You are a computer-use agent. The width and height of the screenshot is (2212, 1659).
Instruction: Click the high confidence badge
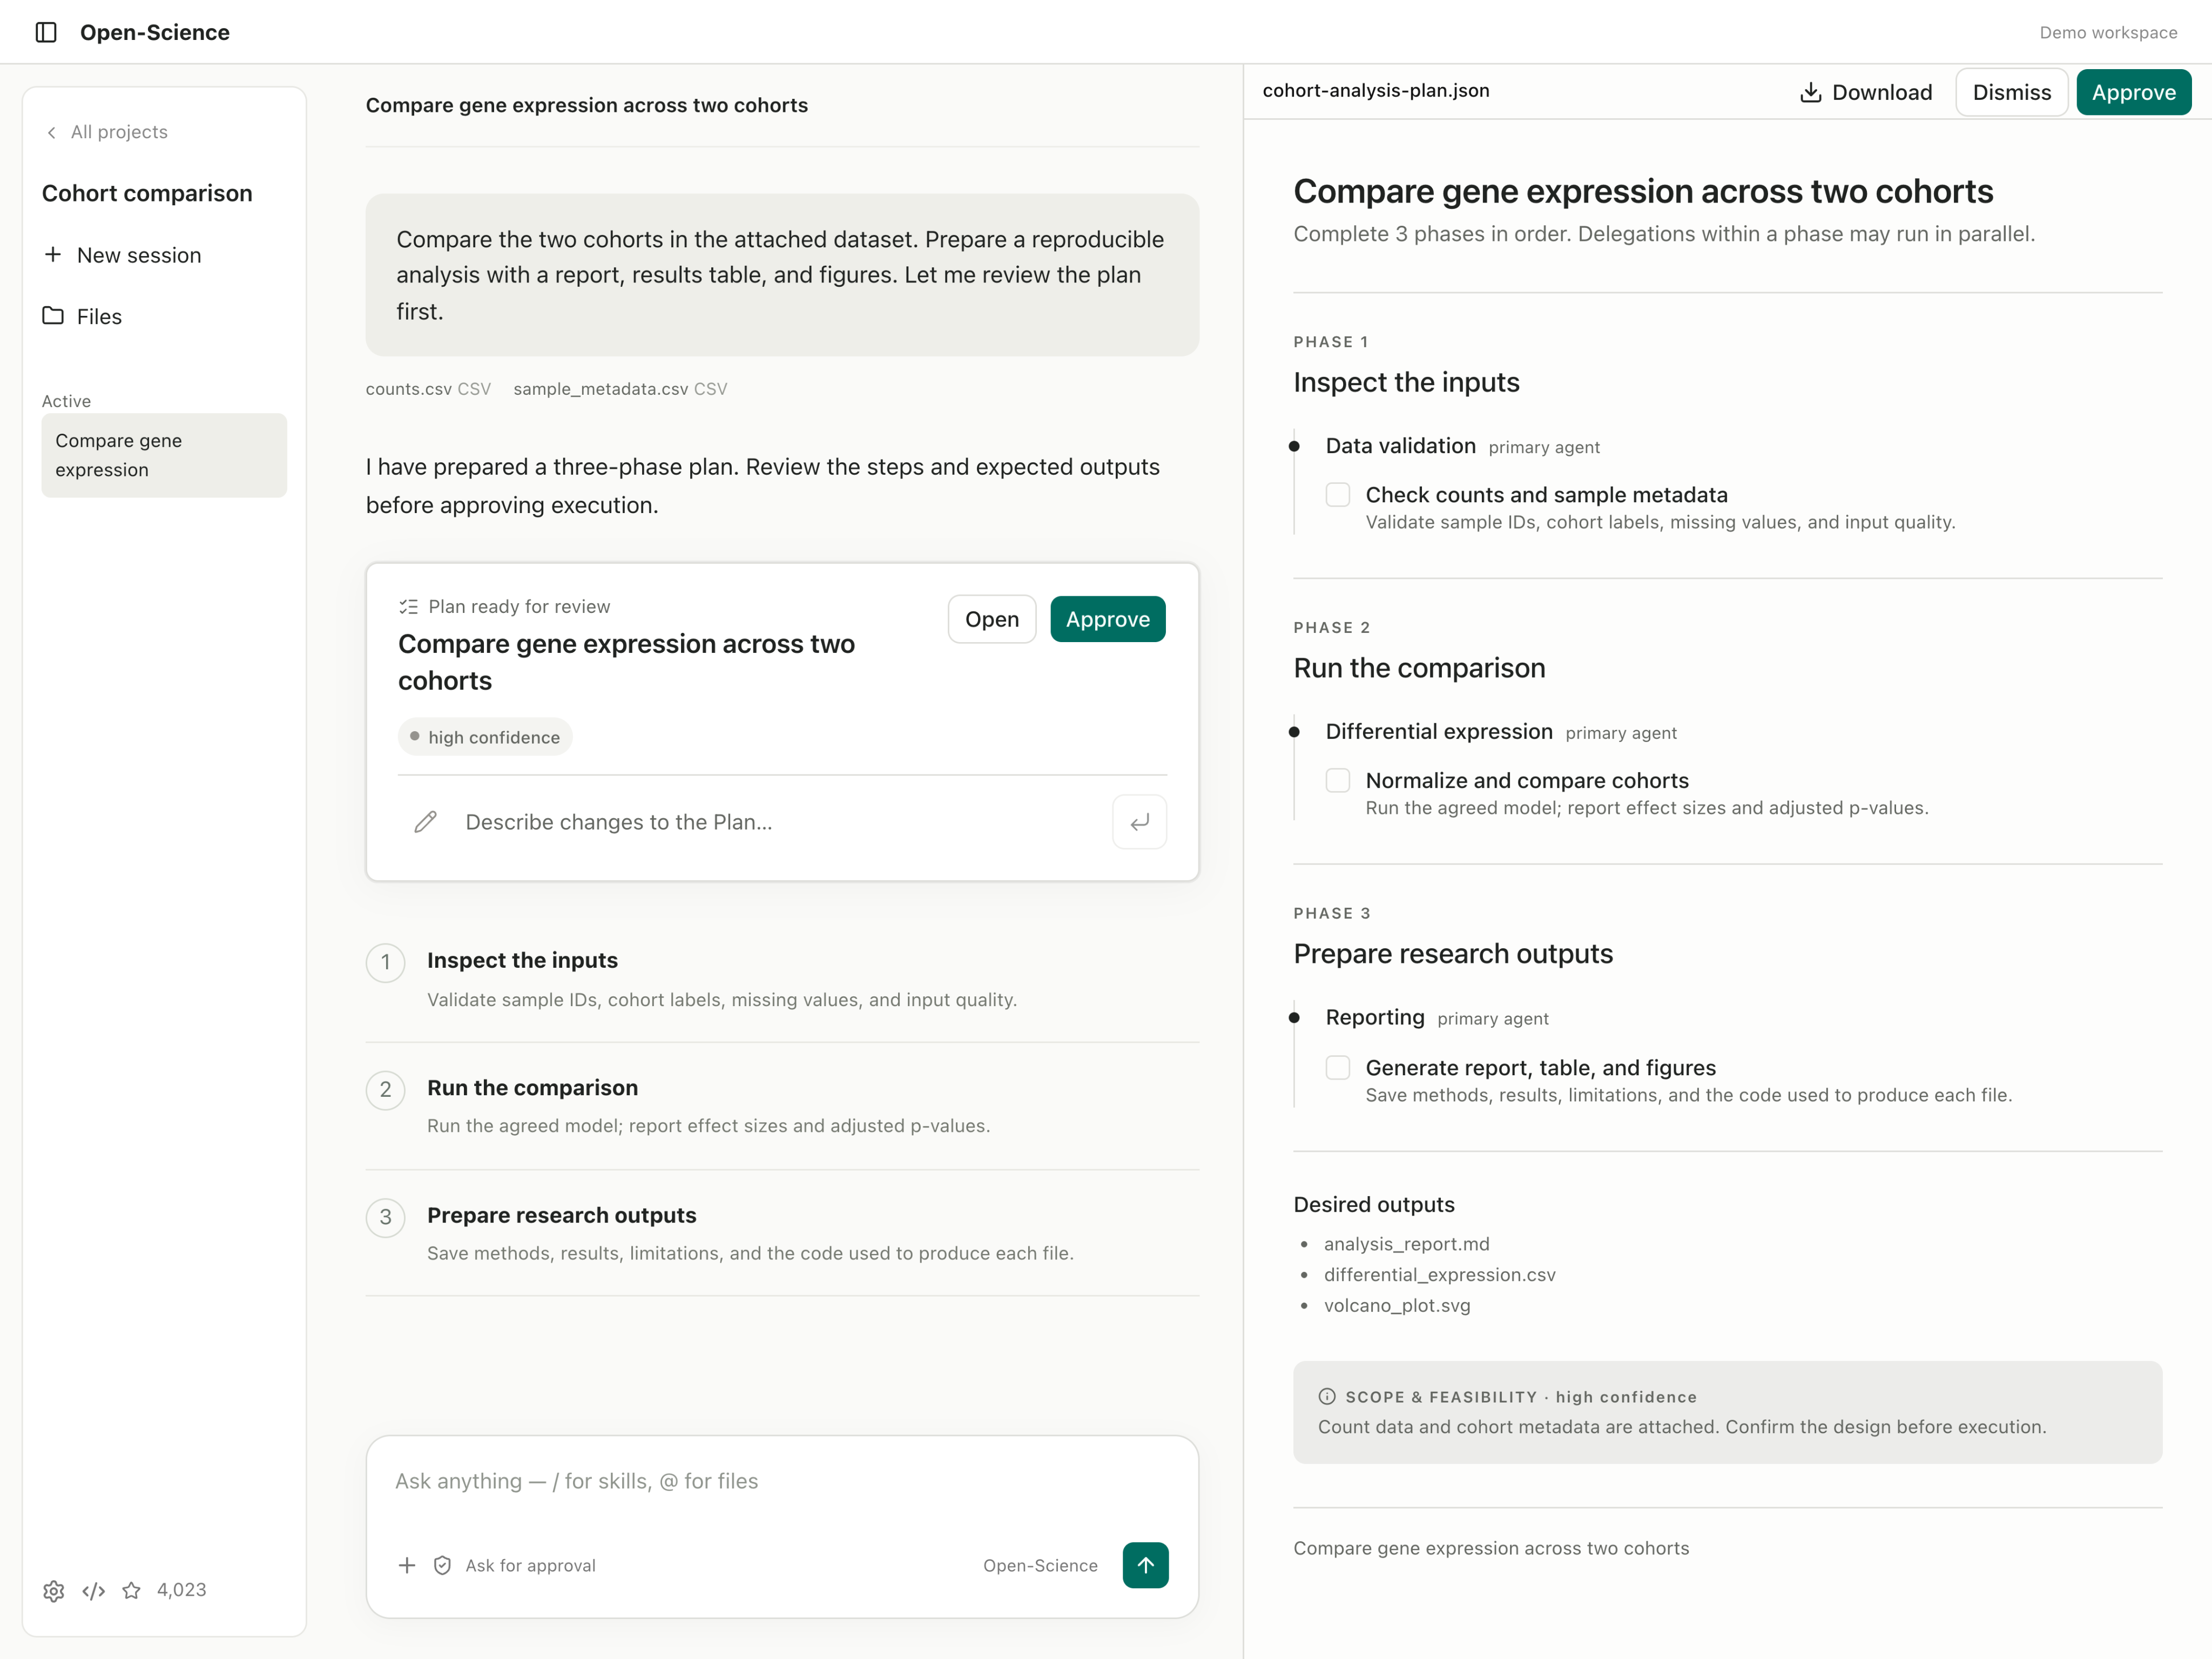485,737
